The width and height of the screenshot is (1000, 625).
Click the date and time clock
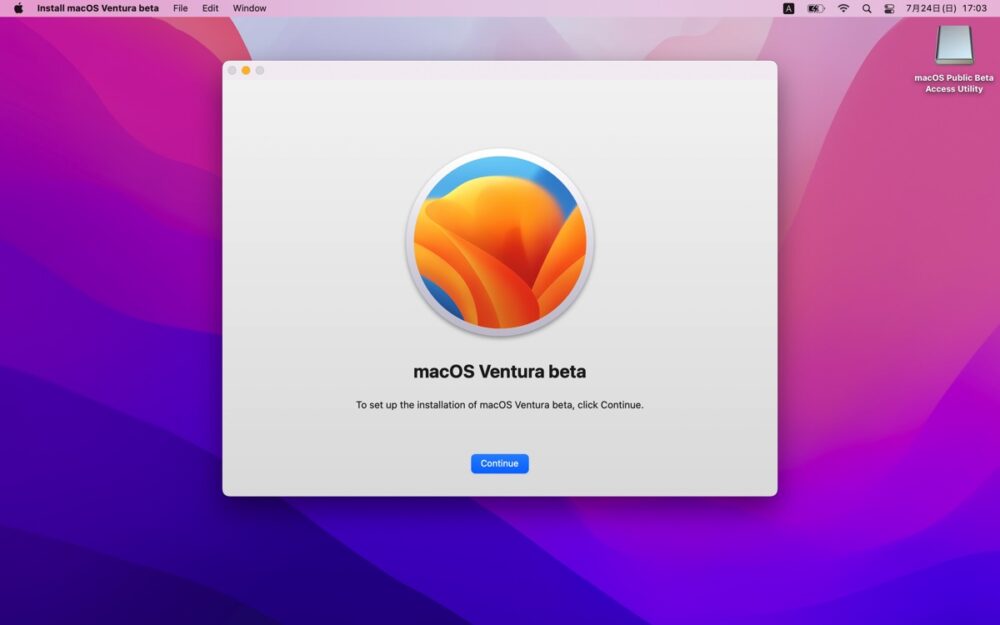946,8
